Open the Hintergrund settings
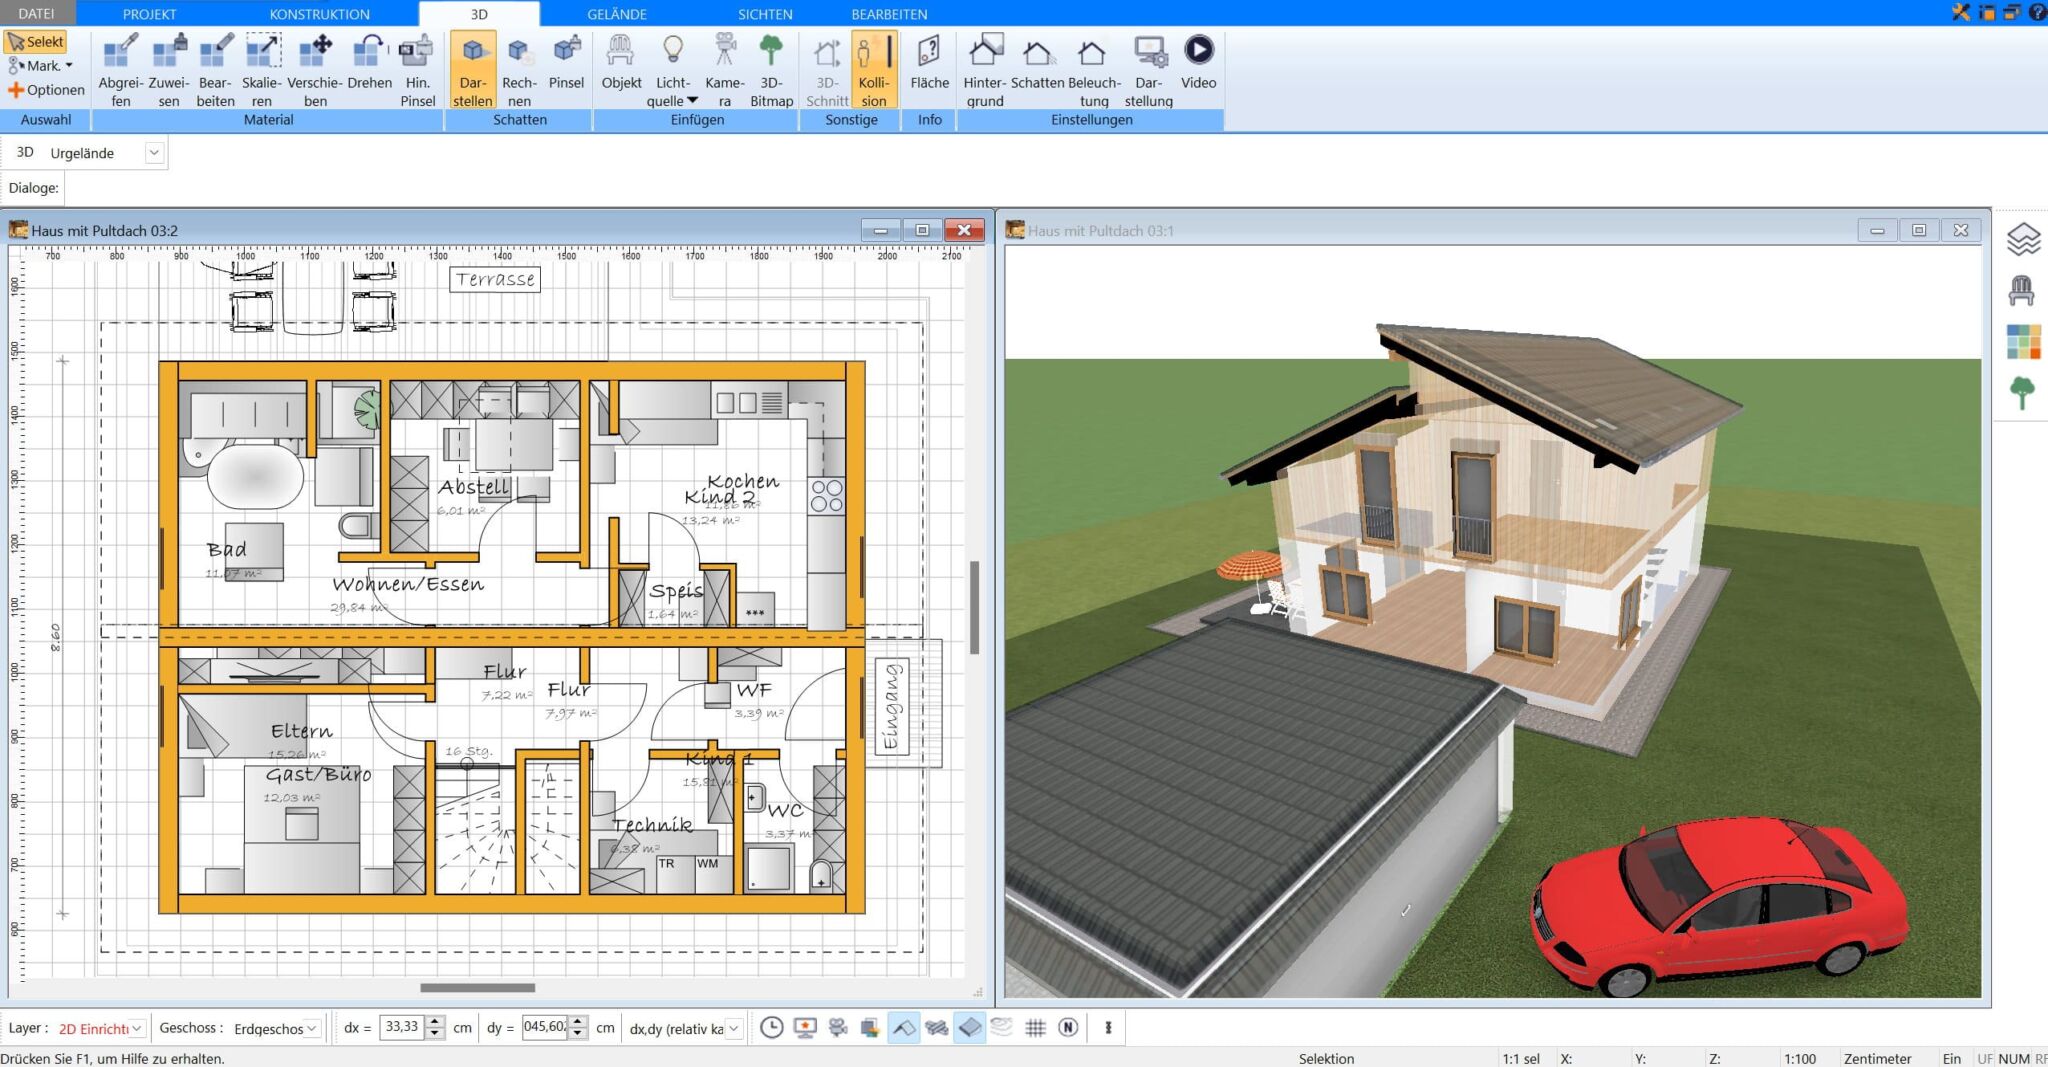Viewport: 2048px width, 1067px height. [984, 67]
